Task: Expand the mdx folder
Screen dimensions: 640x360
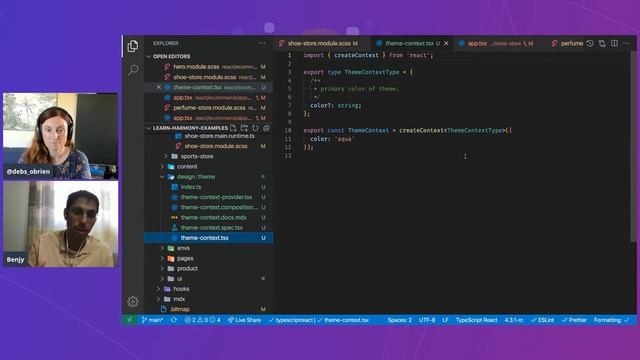Action: click(x=159, y=299)
